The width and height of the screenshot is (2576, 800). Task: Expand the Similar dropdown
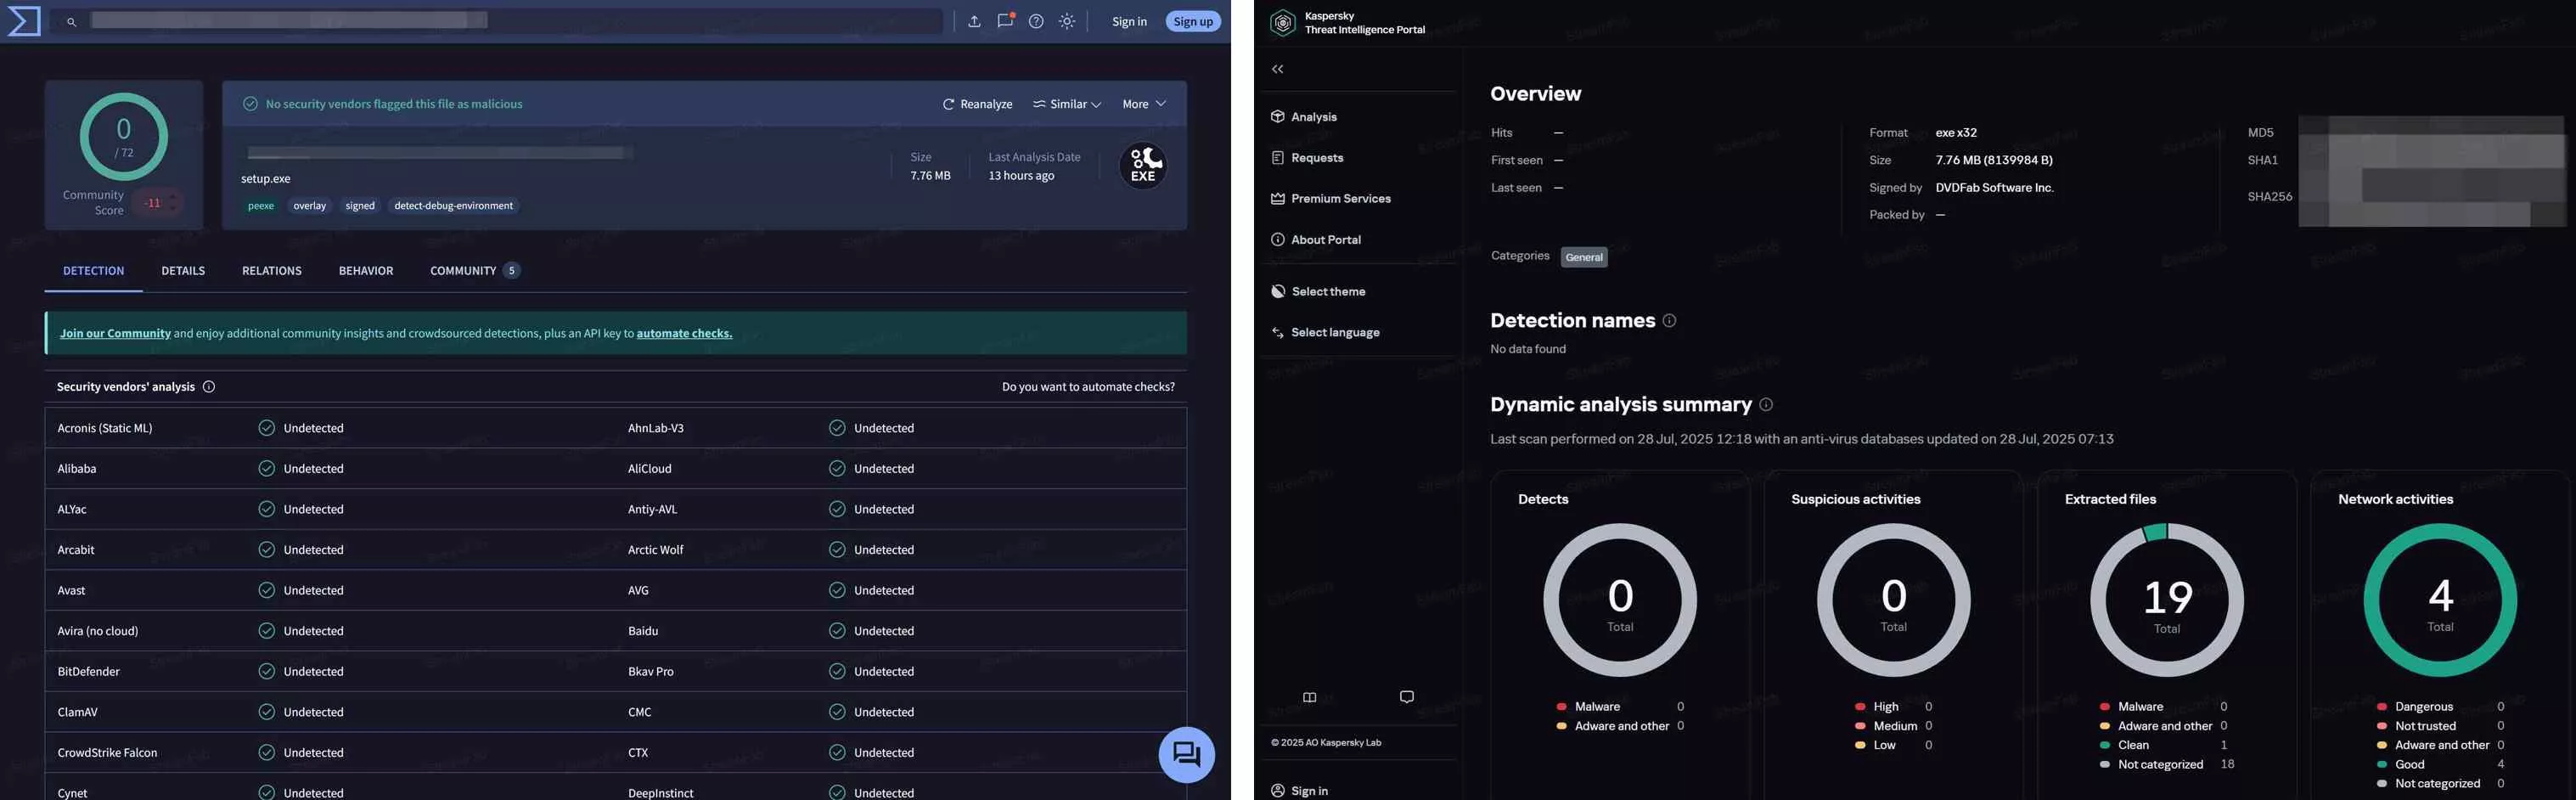(1067, 104)
